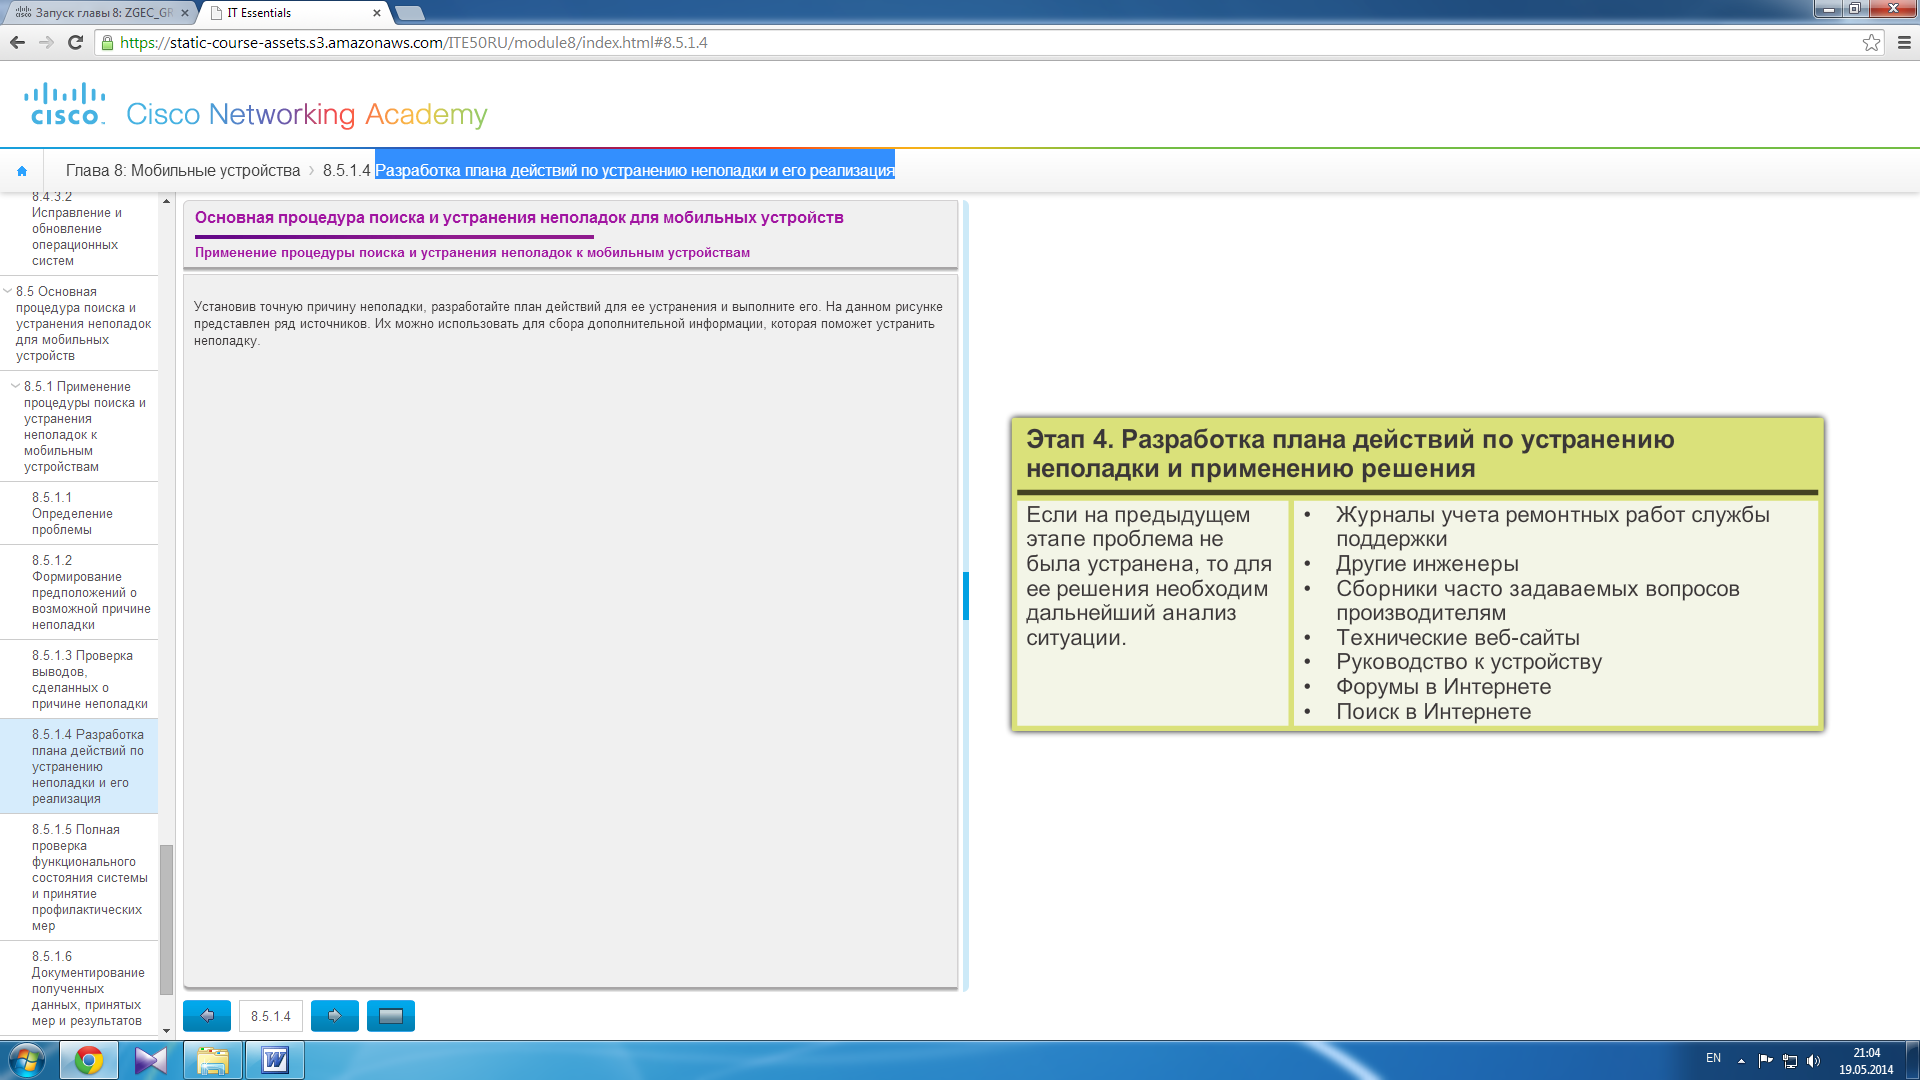1920x1080 pixels.
Task: Switch the EN input language indicator
Action: point(1713,1058)
